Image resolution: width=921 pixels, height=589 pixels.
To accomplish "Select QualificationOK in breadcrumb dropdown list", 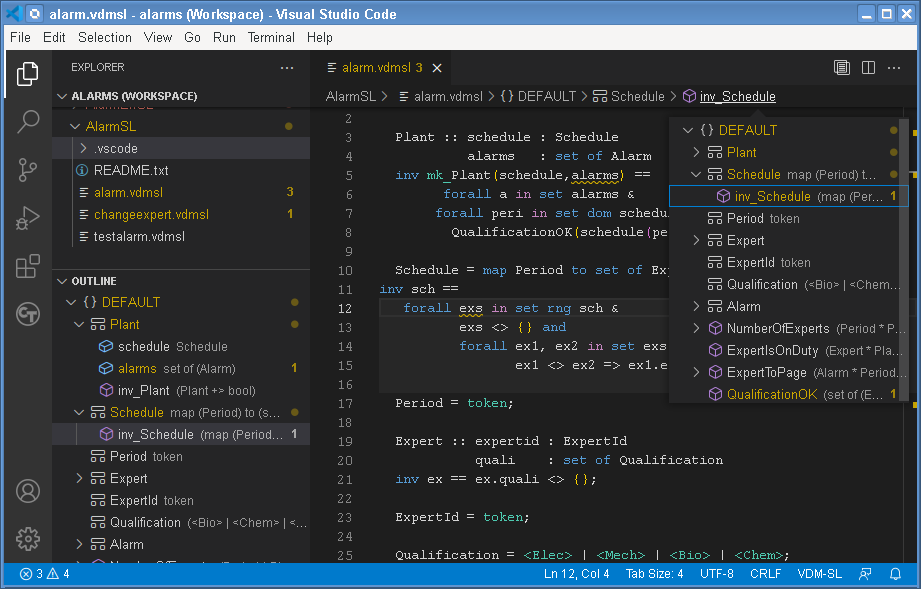I will [771, 394].
